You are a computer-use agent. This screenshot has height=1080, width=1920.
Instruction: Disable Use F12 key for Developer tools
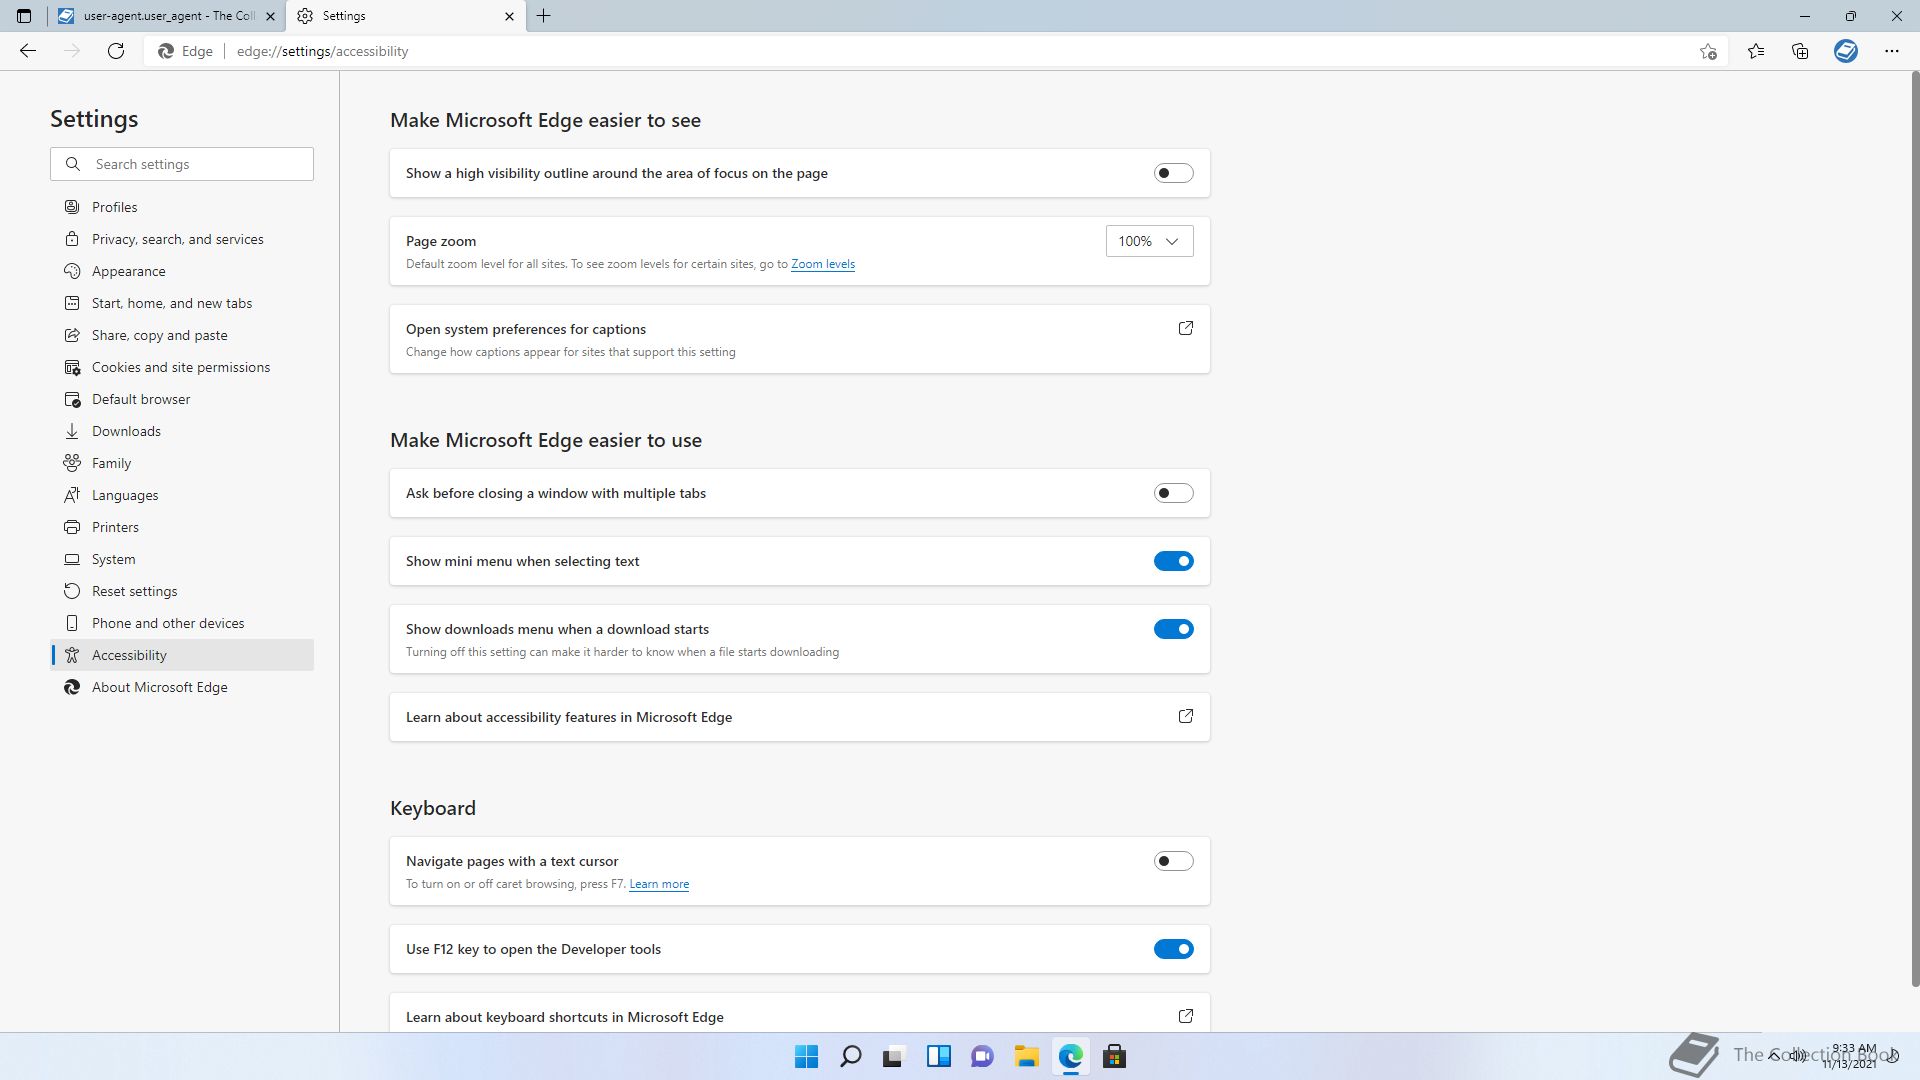click(x=1173, y=949)
